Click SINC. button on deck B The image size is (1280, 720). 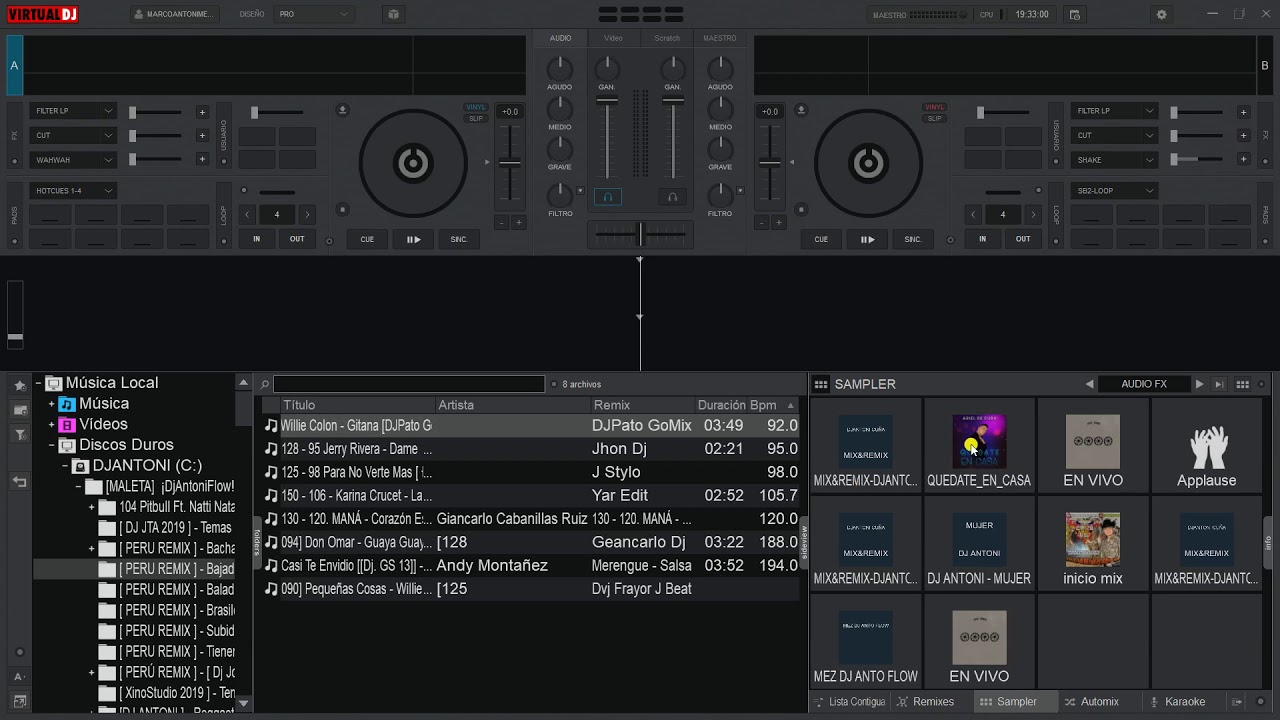913,239
